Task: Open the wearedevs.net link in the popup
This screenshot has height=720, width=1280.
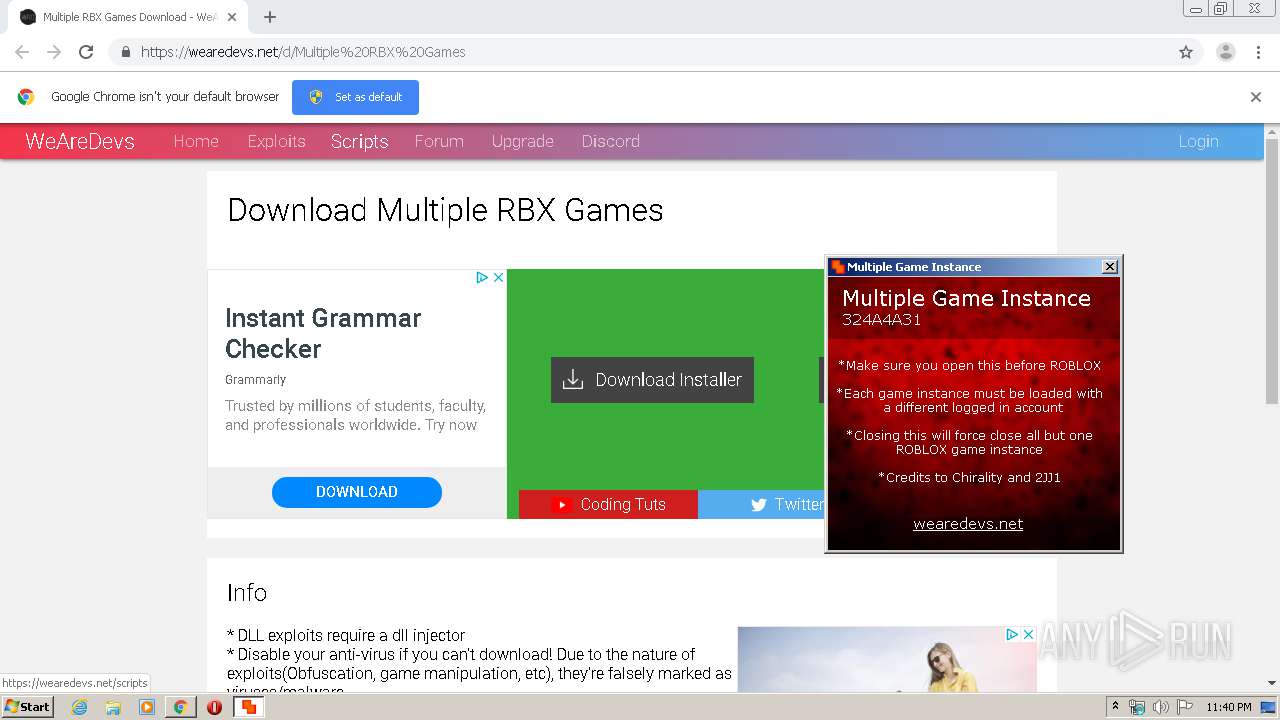Action: tap(968, 524)
